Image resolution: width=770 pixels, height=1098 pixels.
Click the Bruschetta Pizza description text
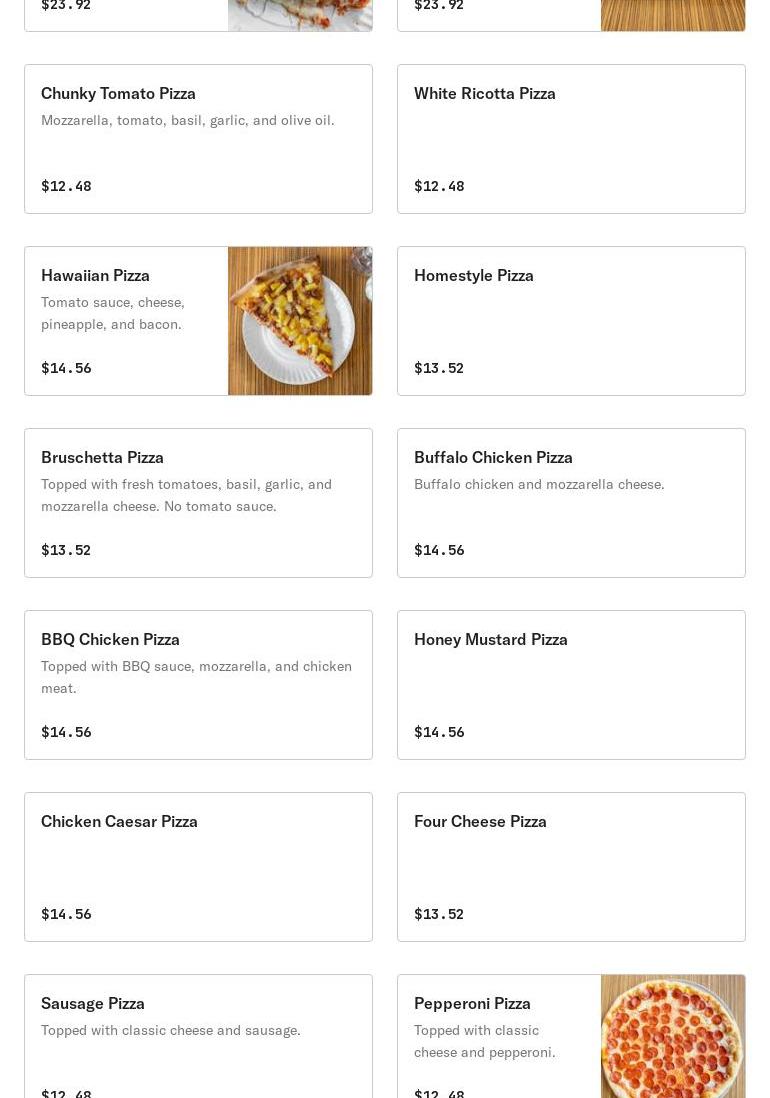pyautogui.click(x=186, y=495)
